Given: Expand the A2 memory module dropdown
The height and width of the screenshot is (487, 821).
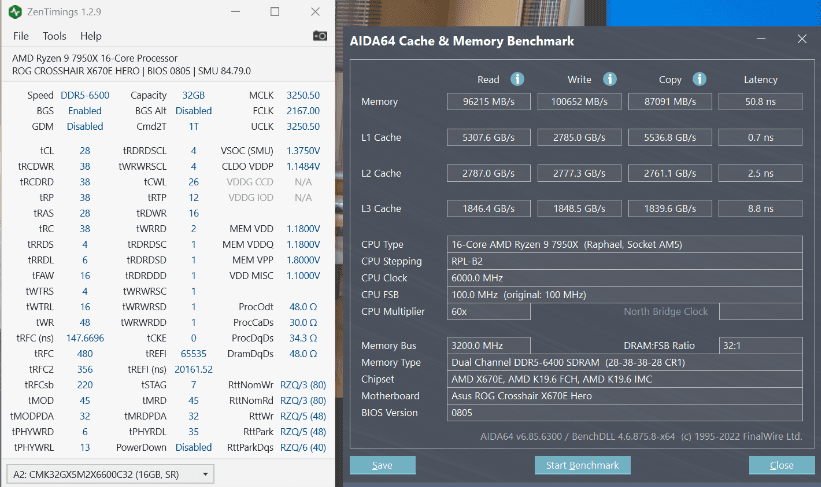Looking at the screenshot, I should 110,474.
